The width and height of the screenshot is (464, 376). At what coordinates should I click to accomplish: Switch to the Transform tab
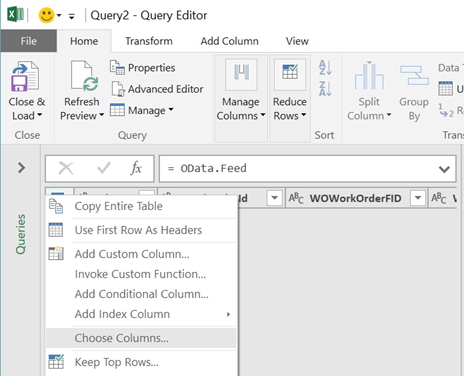(x=149, y=41)
